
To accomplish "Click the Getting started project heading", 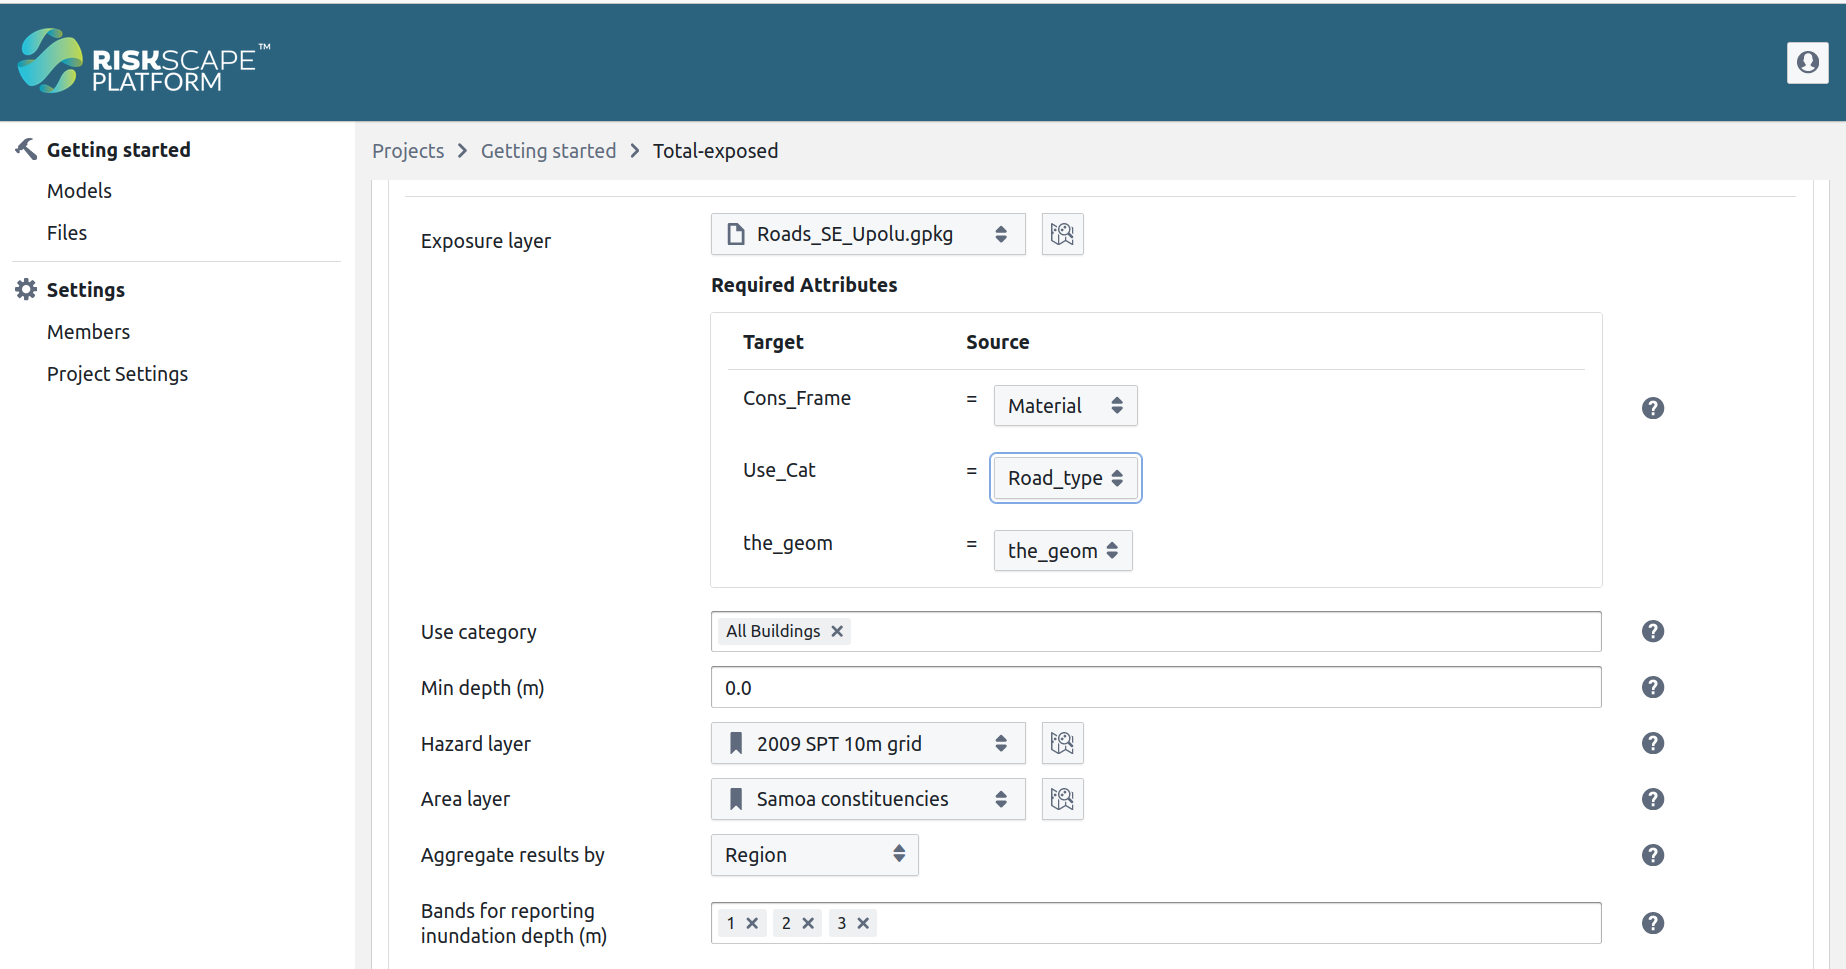I will tap(118, 150).
